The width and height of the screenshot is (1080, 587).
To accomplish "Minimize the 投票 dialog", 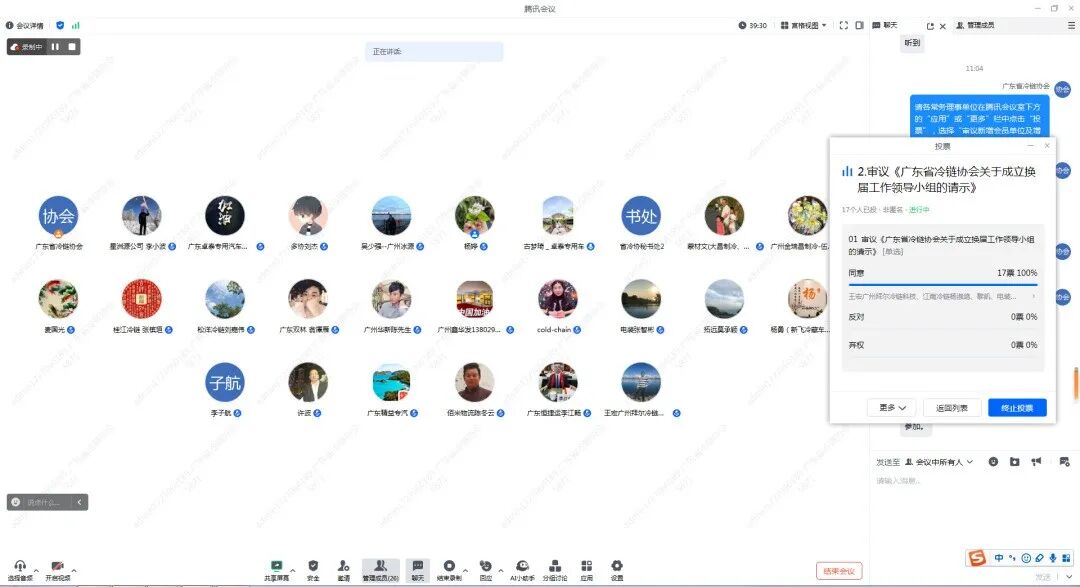I will tap(1030, 146).
